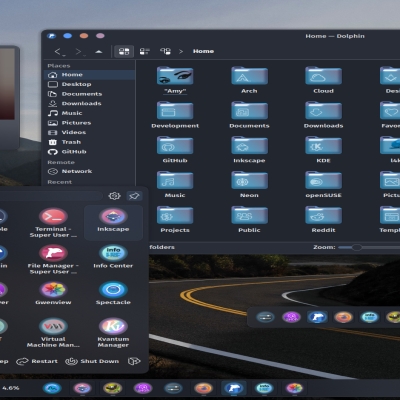Select the Arch folder in Dolphin
Viewport: 400px width, 400px height.
[x=249, y=80]
